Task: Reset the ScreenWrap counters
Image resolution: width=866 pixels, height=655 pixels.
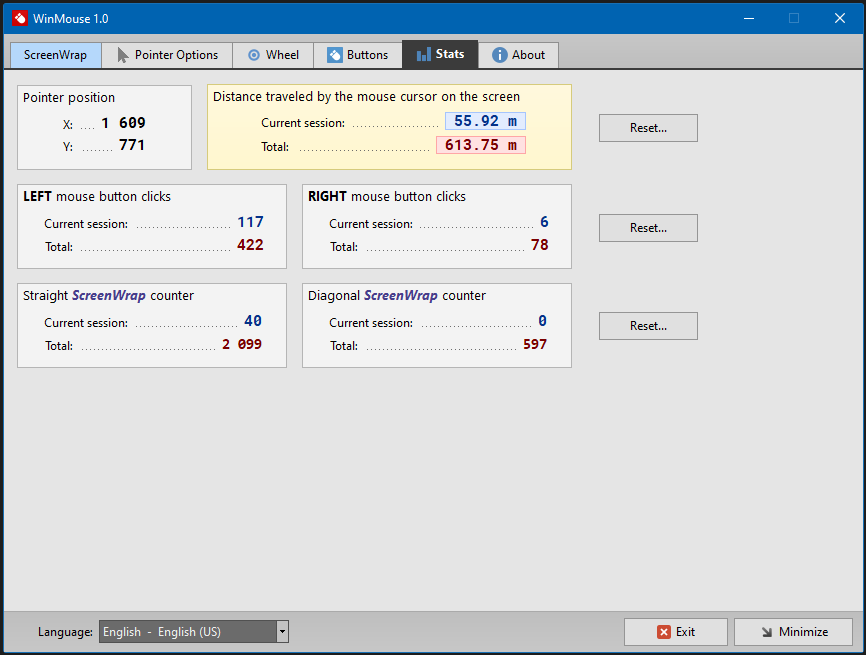Action: coord(648,326)
